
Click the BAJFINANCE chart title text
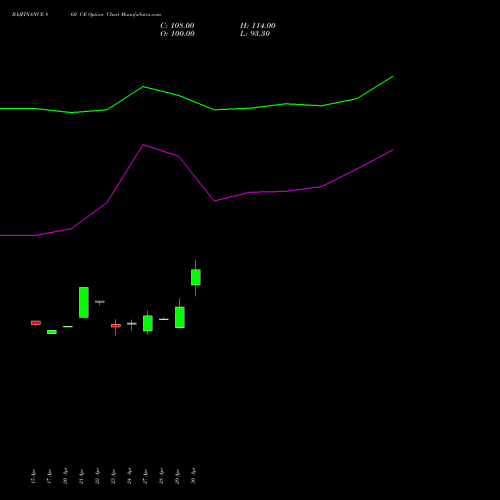click(x=86, y=15)
